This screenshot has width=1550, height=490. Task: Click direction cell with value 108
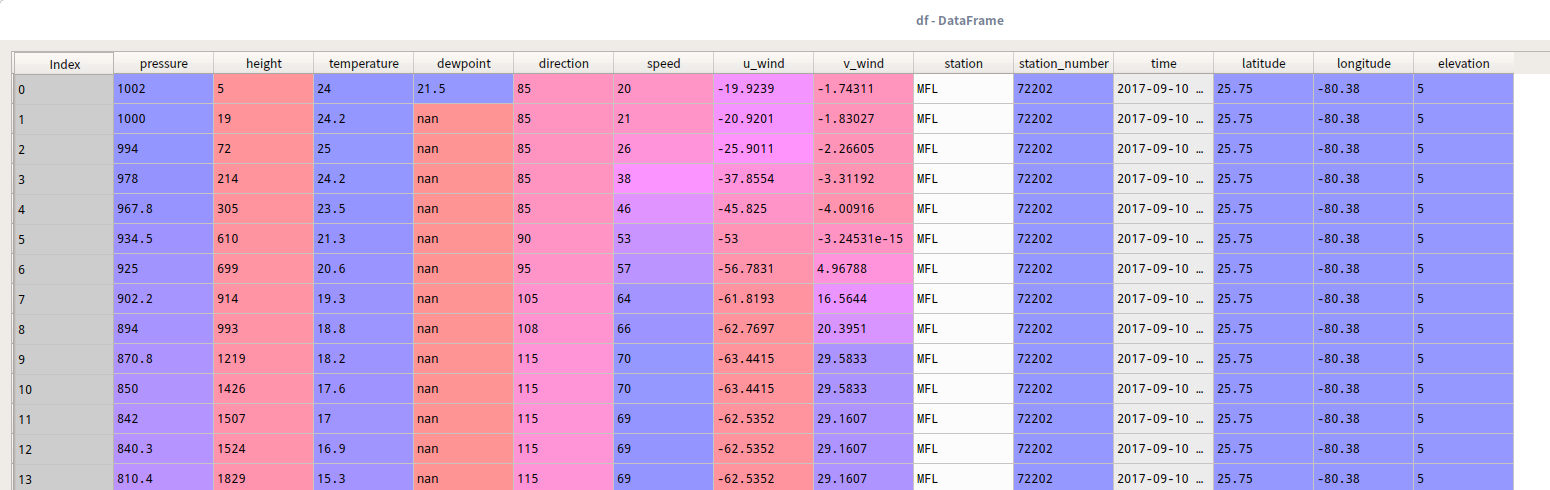(x=563, y=329)
